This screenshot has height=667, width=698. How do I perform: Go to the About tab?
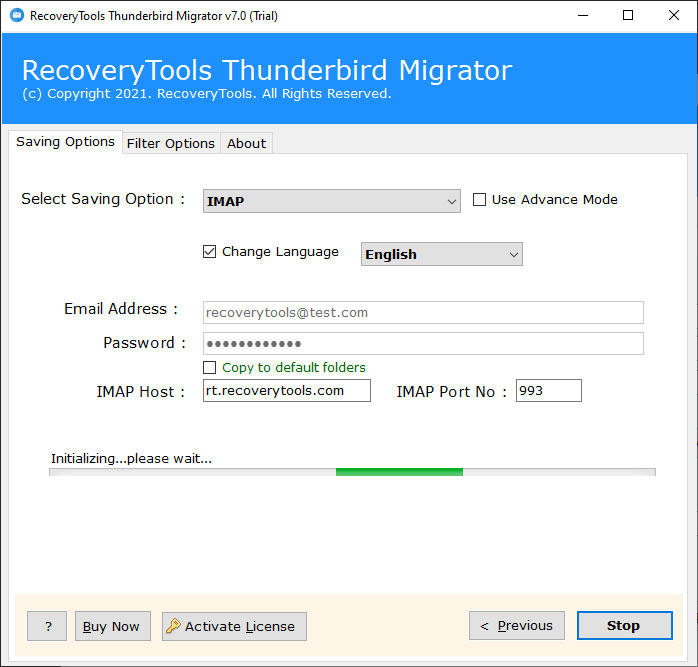[x=246, y=143]
